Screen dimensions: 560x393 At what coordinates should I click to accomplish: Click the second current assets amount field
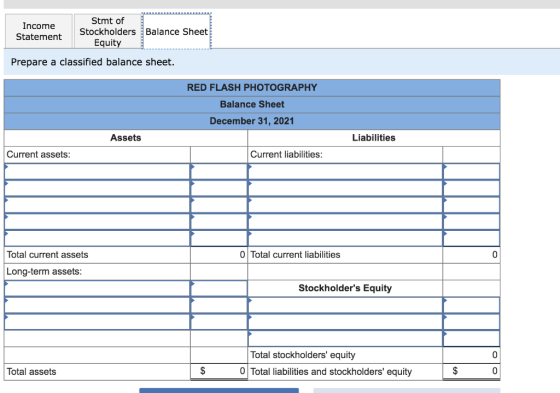coord(219,188)
